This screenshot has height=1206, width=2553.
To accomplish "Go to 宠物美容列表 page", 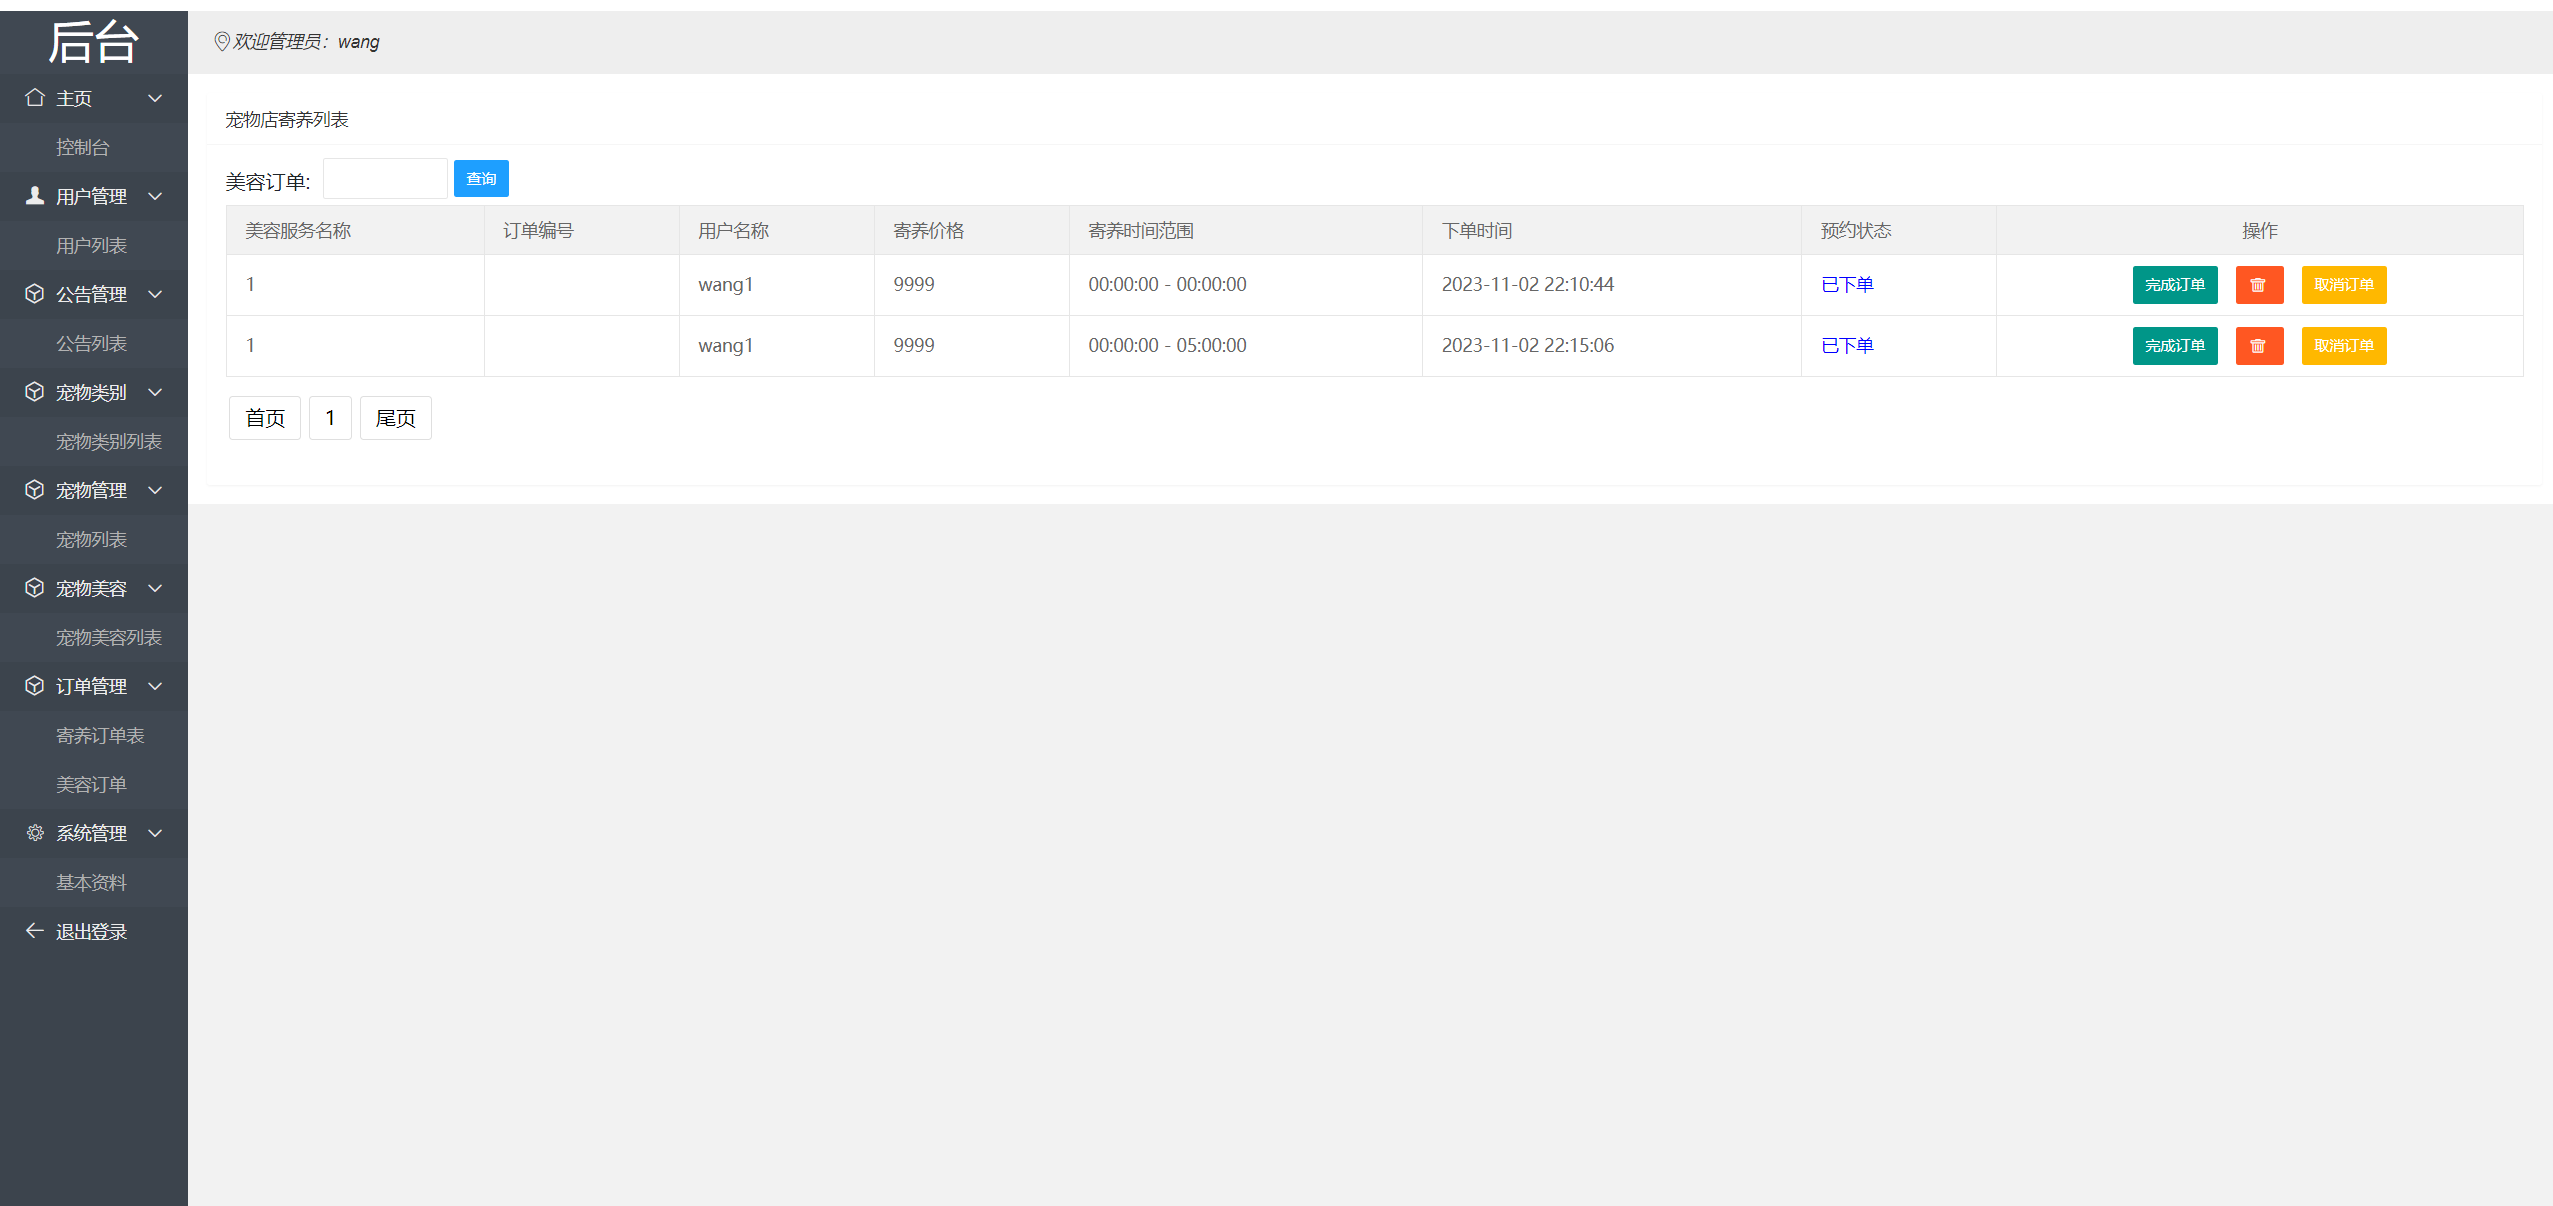I will pyautogui.click(x=108, y=638).
